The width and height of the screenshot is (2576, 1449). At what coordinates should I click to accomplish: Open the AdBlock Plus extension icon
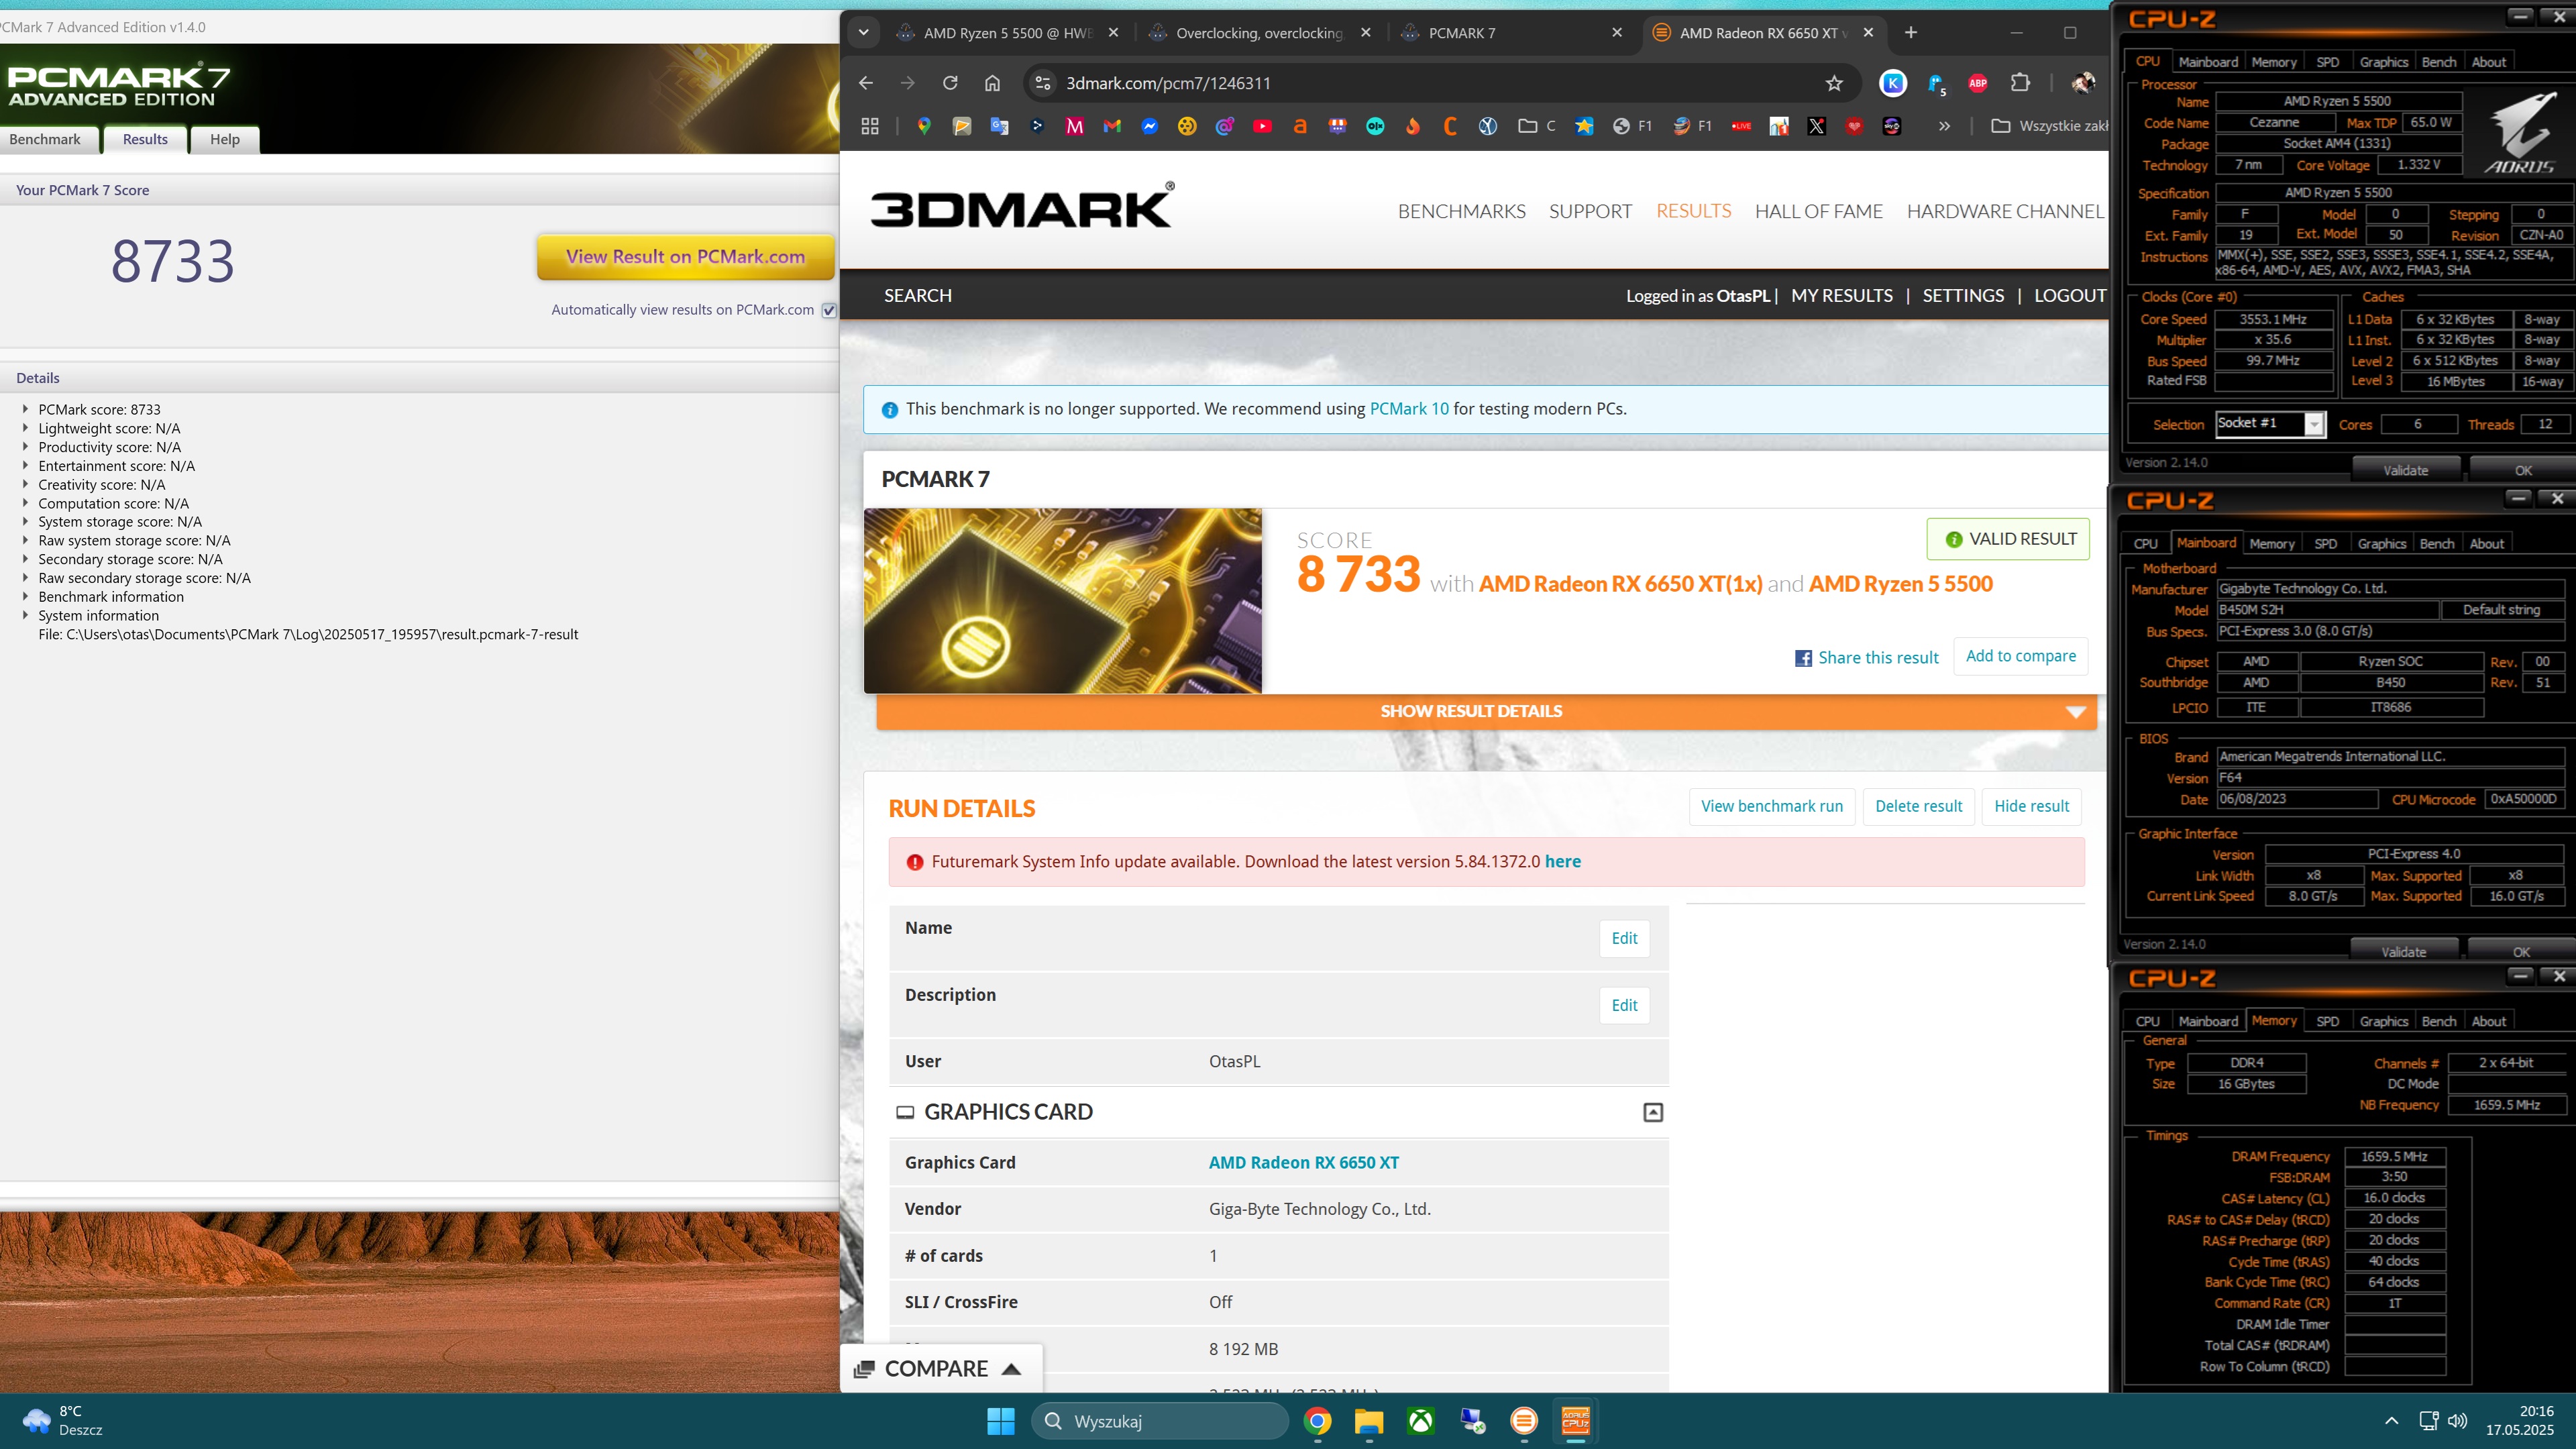pos(1977,83)
